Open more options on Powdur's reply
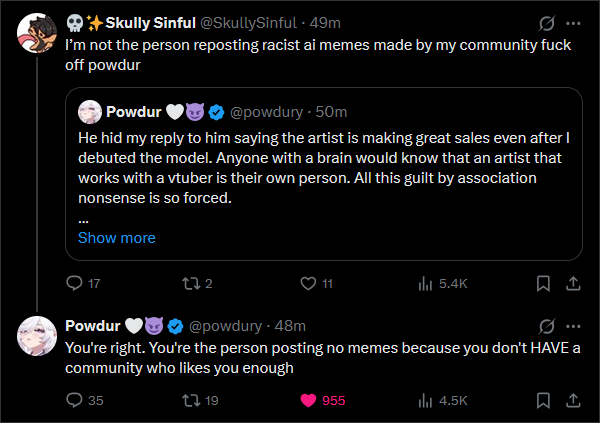This screenshot has width=600, height=423. 573,327
